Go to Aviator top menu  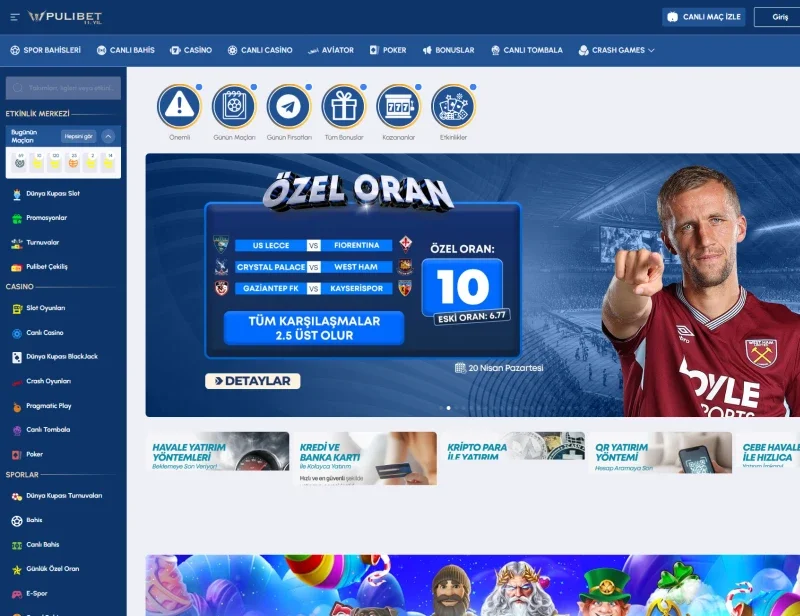point(331,50)
